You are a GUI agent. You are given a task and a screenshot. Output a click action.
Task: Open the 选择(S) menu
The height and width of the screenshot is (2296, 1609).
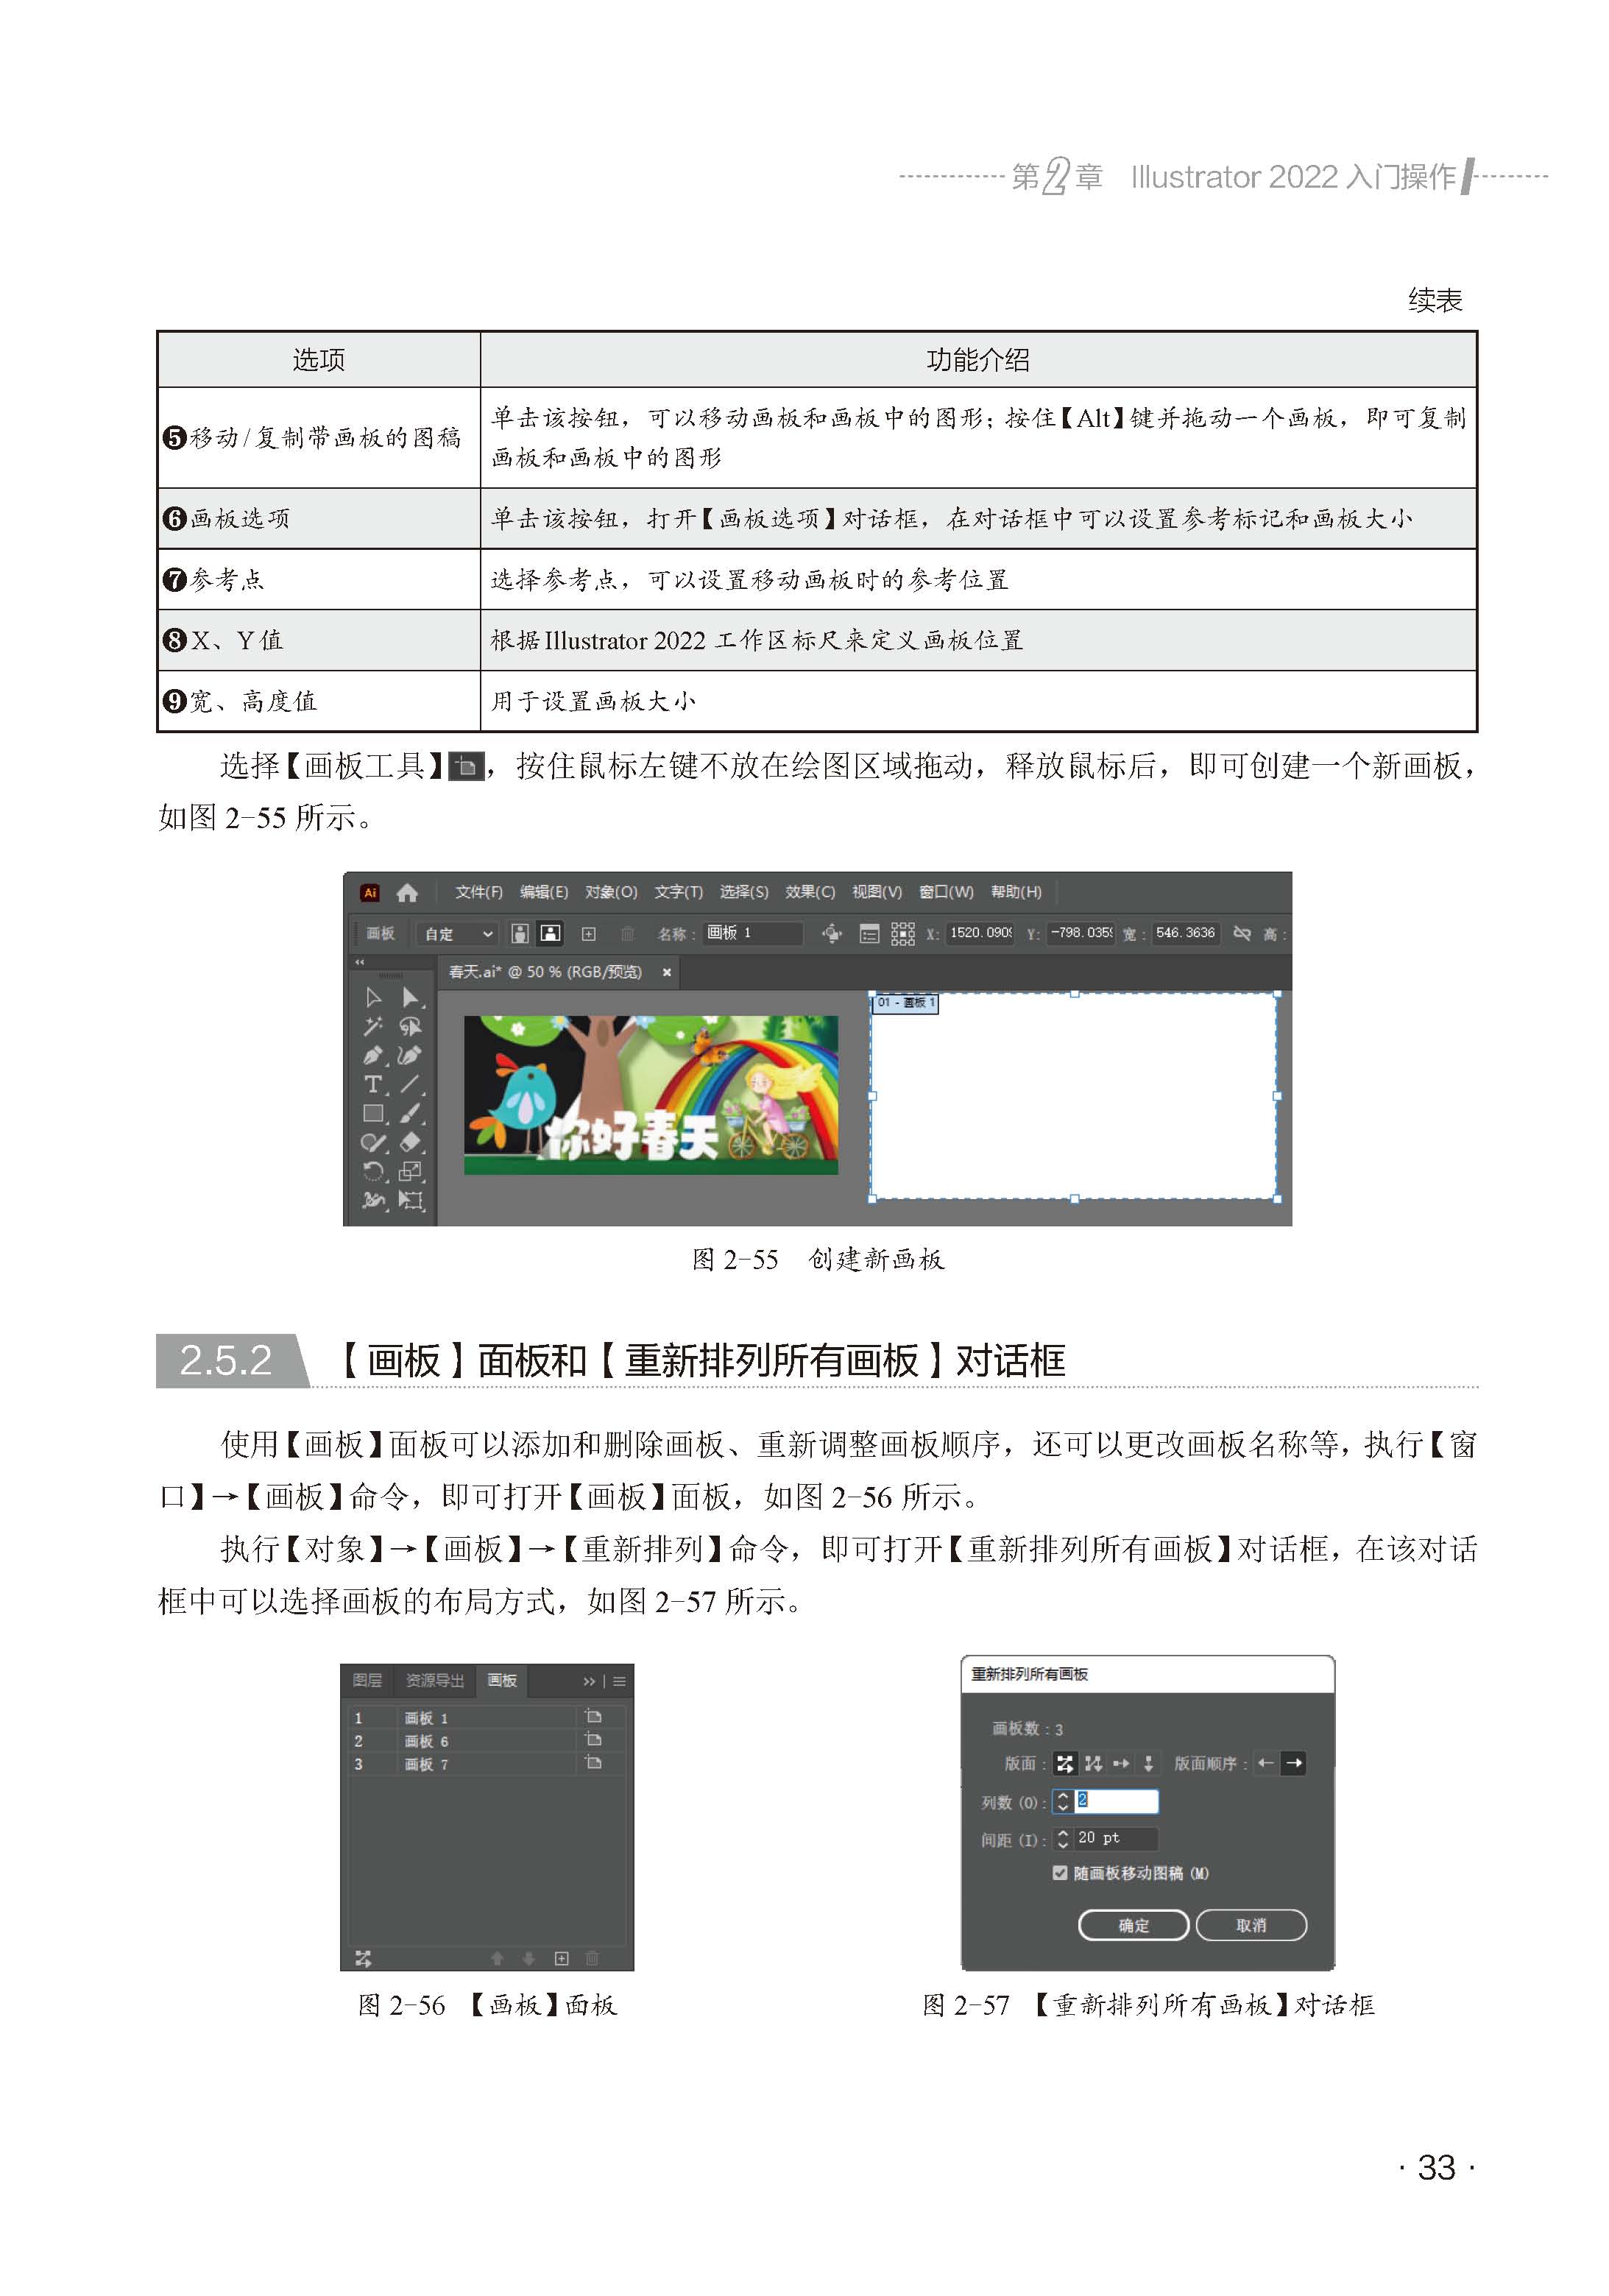pyautogui.click(x=744, y=892)
